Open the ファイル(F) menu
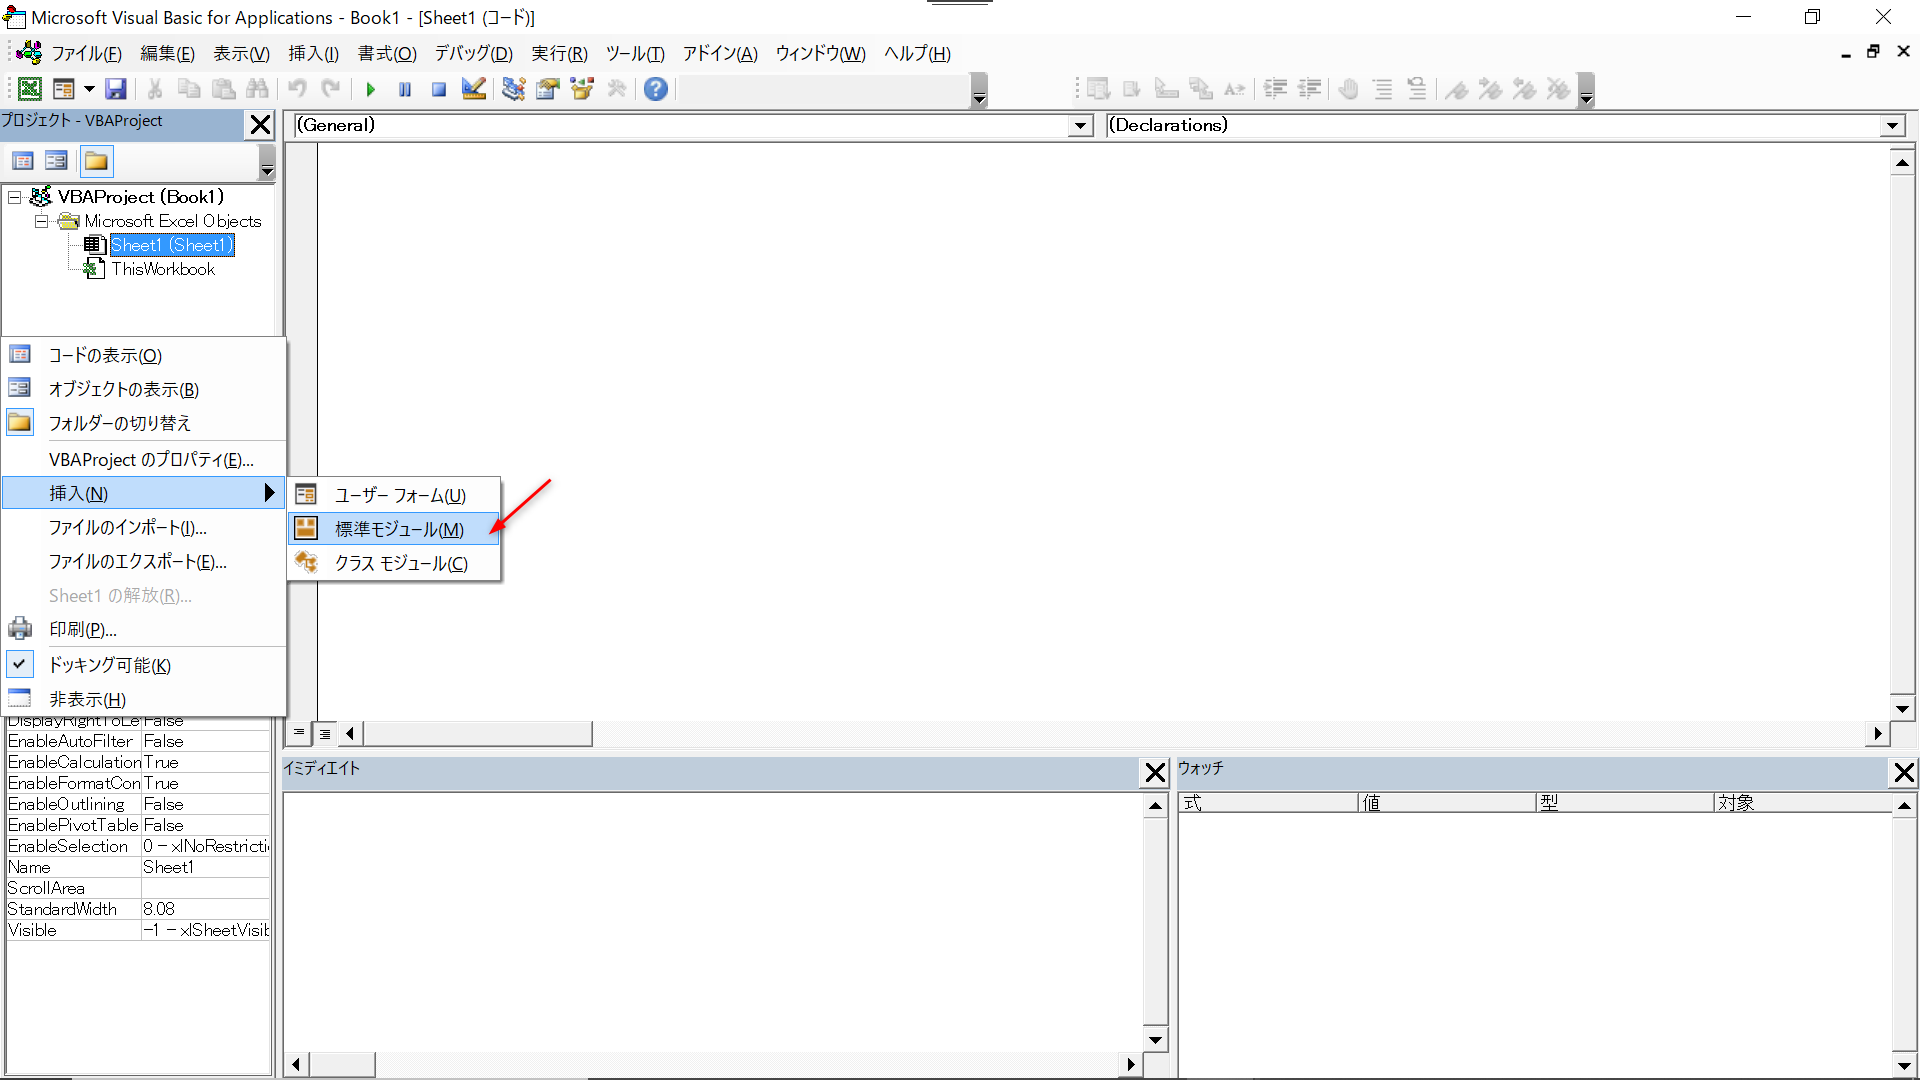1920x1080 pixels. tap(86, 54)
